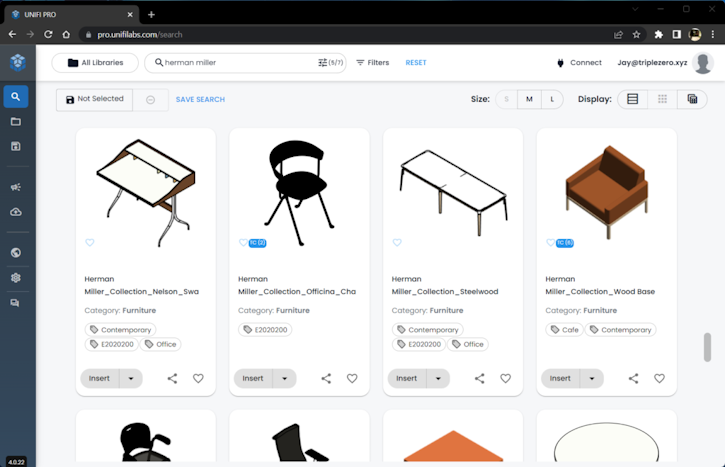
Task: Set thumbnail size to S
Action: pos(507,99)
